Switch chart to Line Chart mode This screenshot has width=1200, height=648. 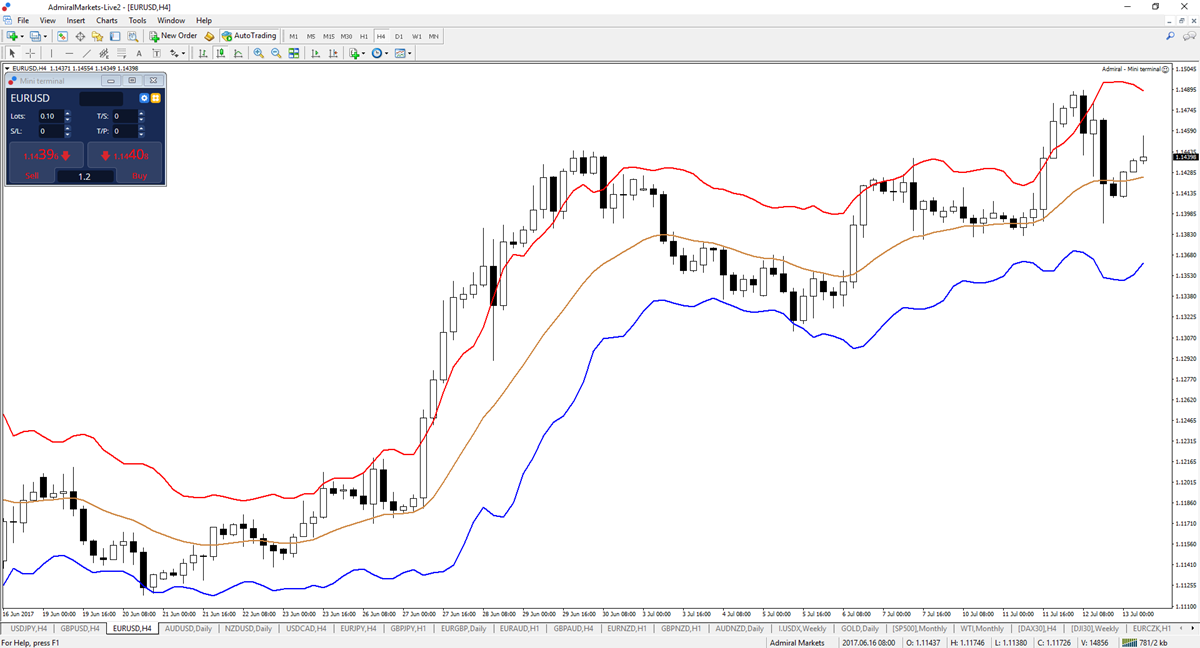(238, 53)
